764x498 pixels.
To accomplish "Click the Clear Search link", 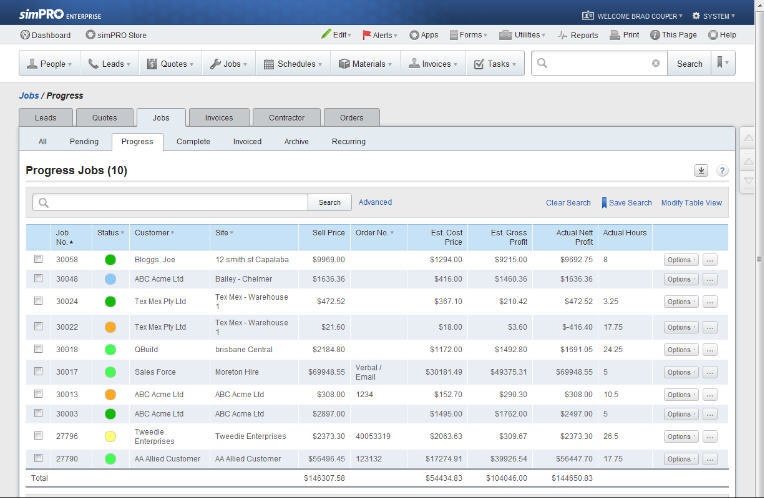I will (x=568, y=203).
